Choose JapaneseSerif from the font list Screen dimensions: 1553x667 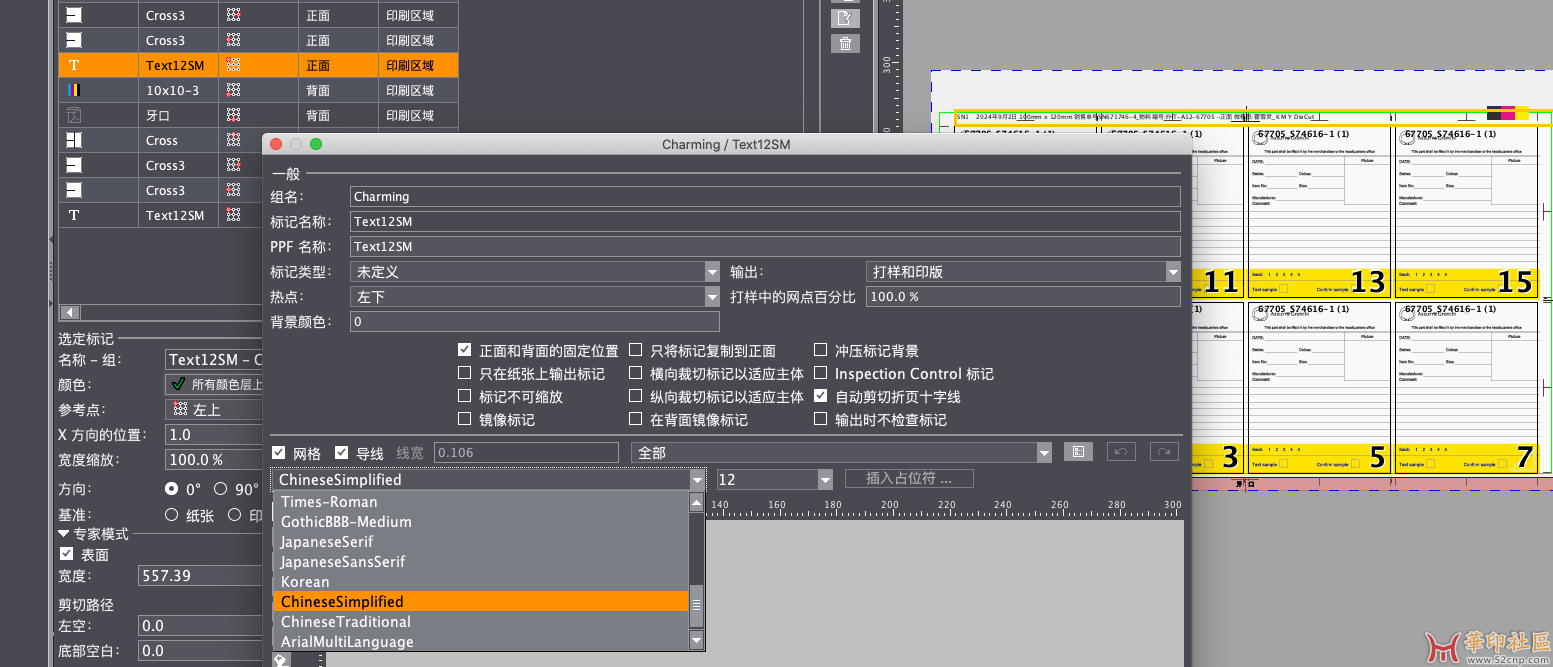[x=481, y=542]
